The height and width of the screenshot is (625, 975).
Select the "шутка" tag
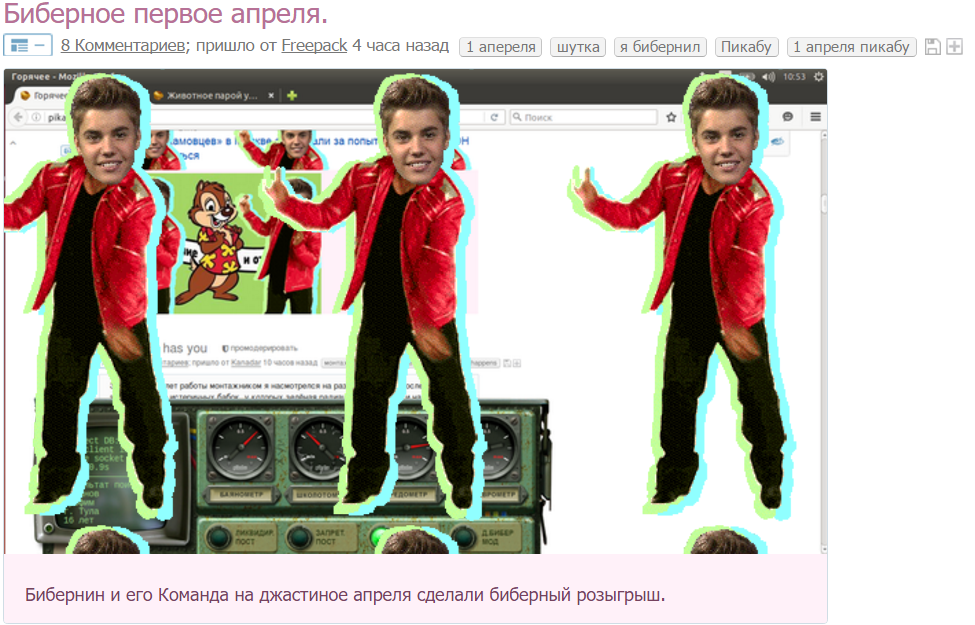[x=578, y=47]
